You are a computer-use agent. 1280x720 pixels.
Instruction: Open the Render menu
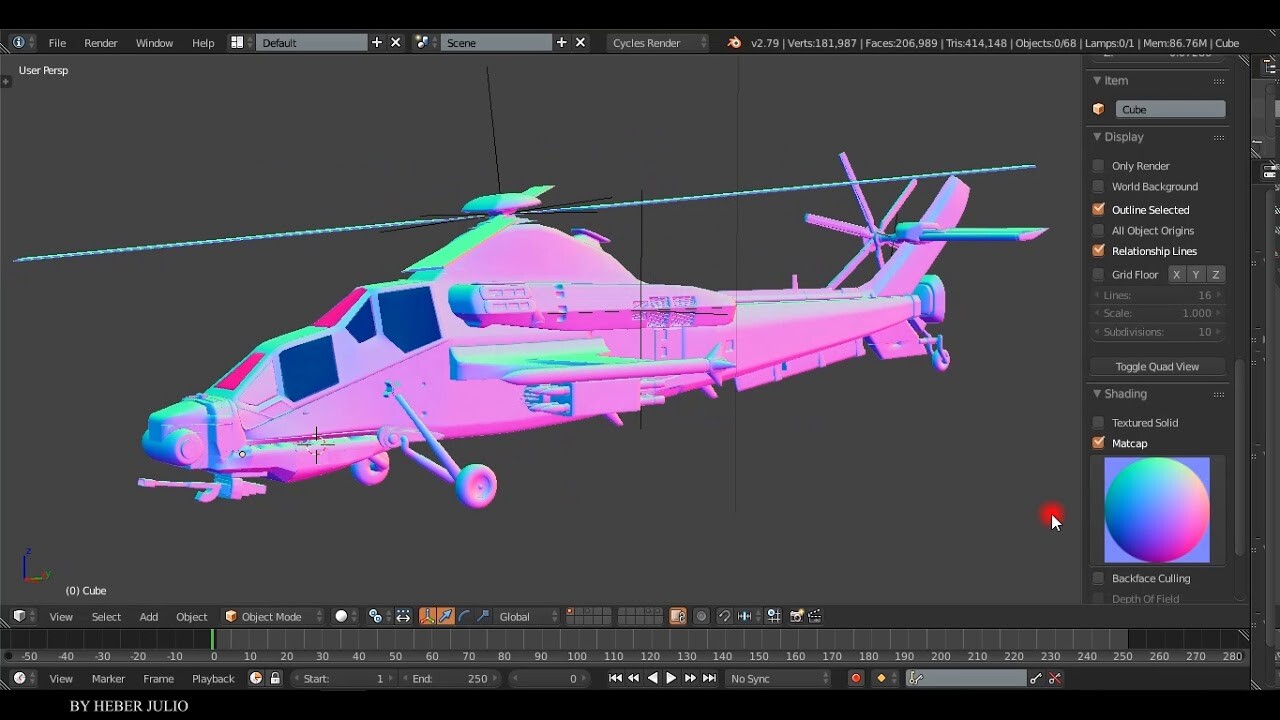(x=100, y=42)
